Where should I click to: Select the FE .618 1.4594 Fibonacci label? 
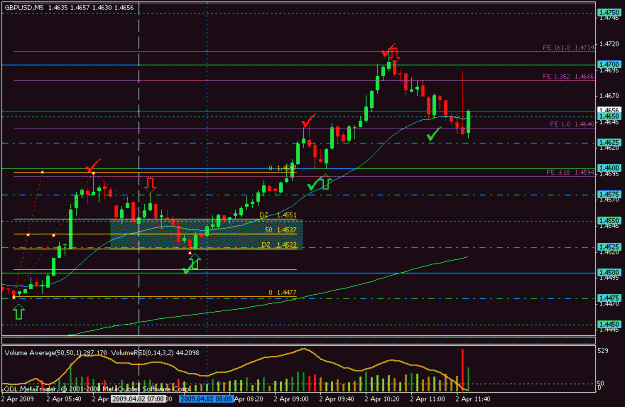pyautogui.click(x=570, y=173)
